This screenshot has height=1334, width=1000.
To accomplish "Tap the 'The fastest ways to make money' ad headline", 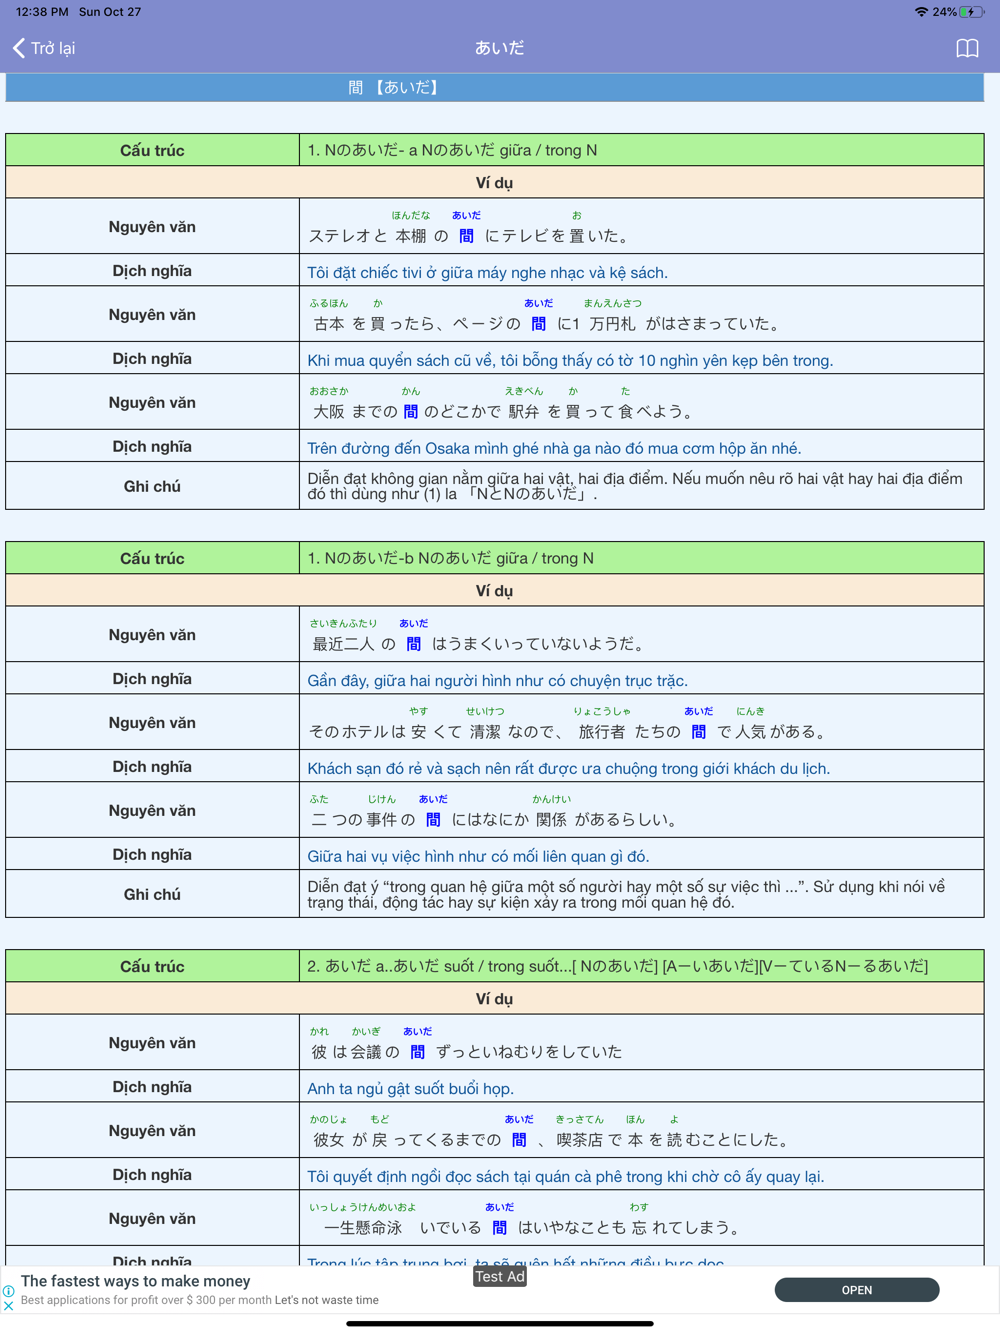I will 135,1281.
